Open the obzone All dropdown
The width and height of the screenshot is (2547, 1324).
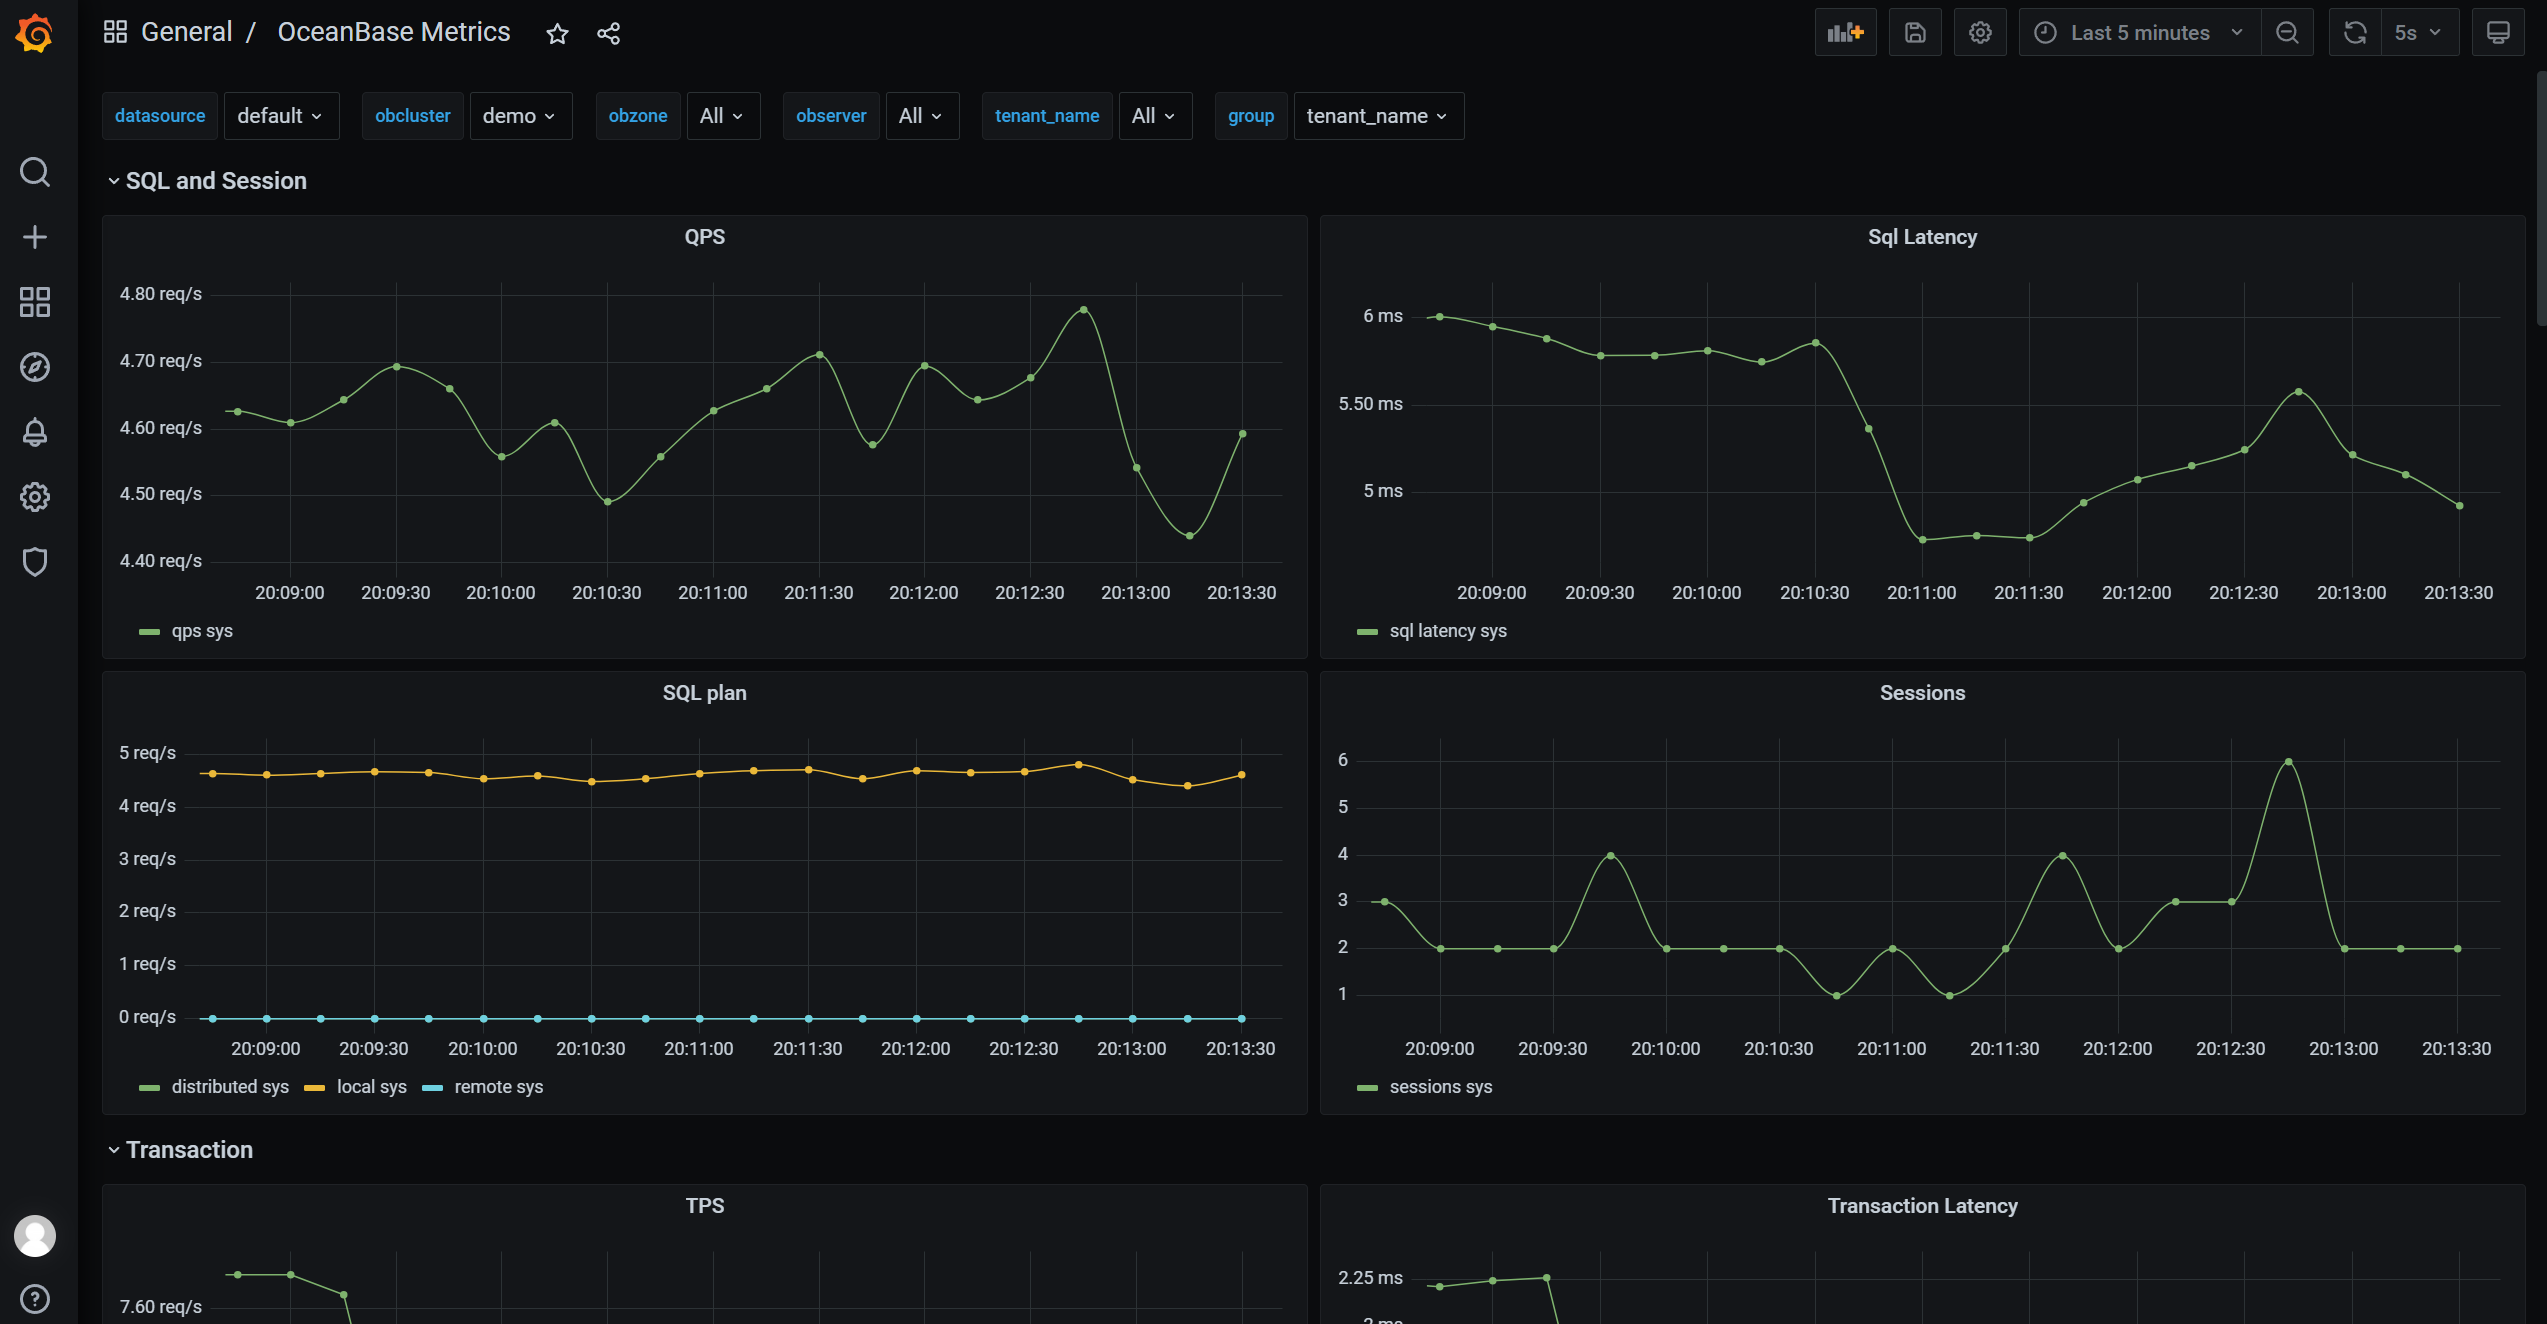pos(723,116)
